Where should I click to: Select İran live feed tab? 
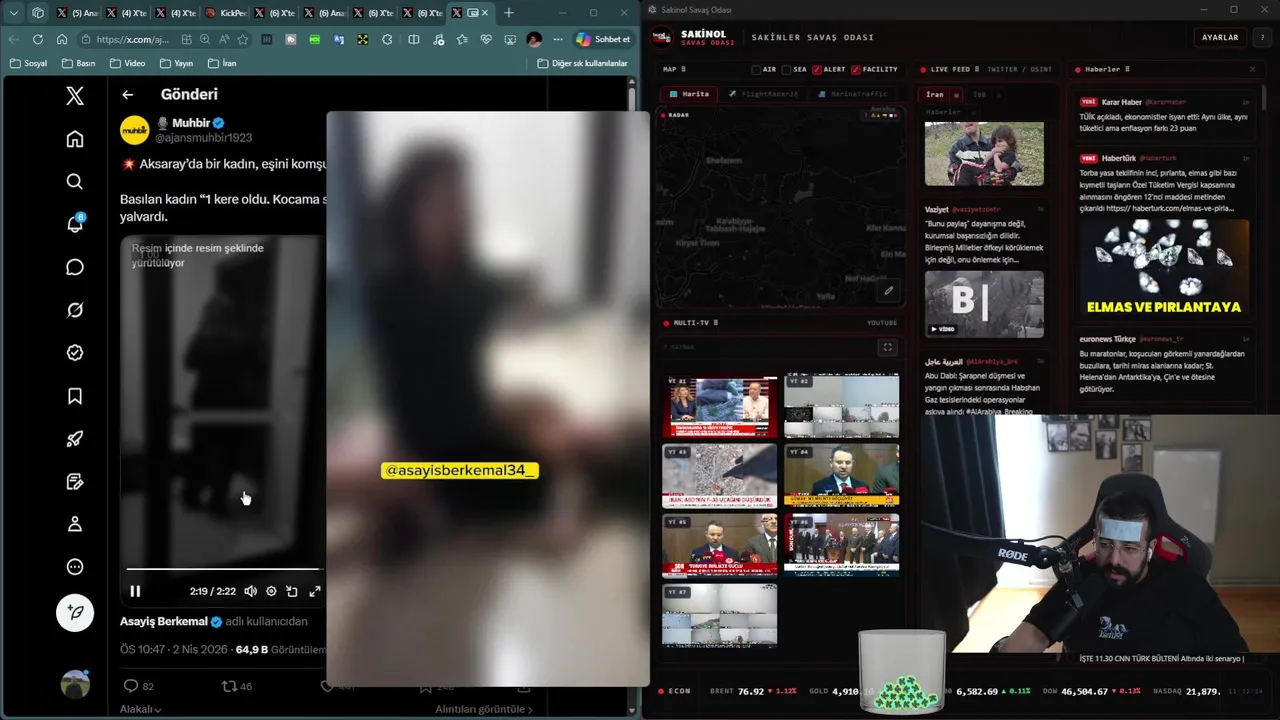coord(934,94)
